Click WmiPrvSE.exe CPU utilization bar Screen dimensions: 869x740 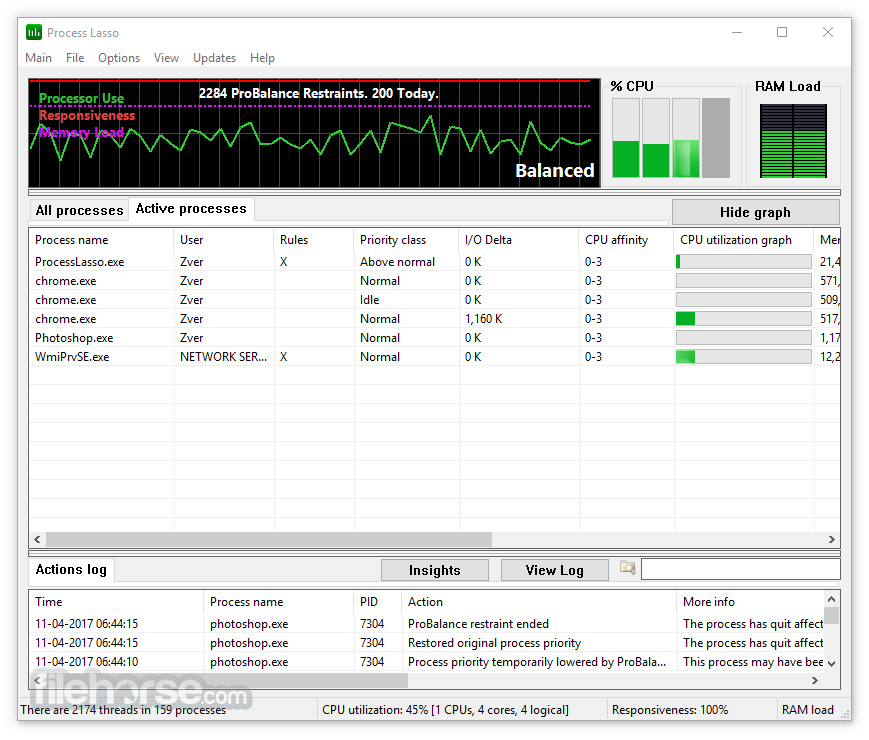point(744,357)
